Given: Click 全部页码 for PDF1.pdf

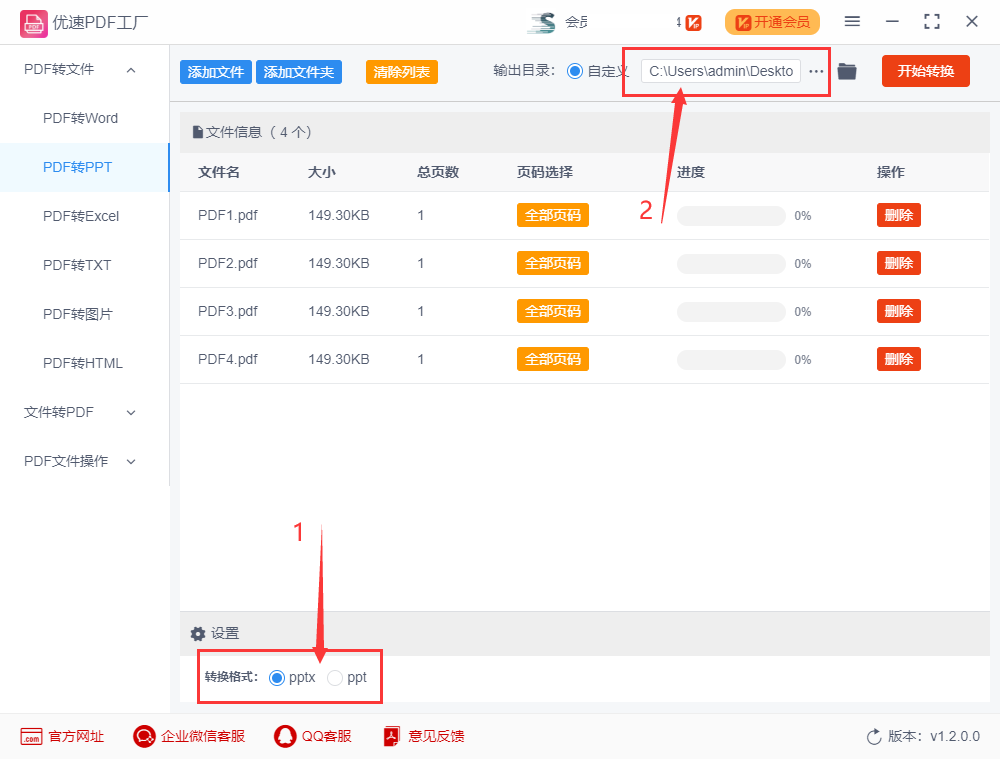Looking at the screenshot, I should point(552,216).
